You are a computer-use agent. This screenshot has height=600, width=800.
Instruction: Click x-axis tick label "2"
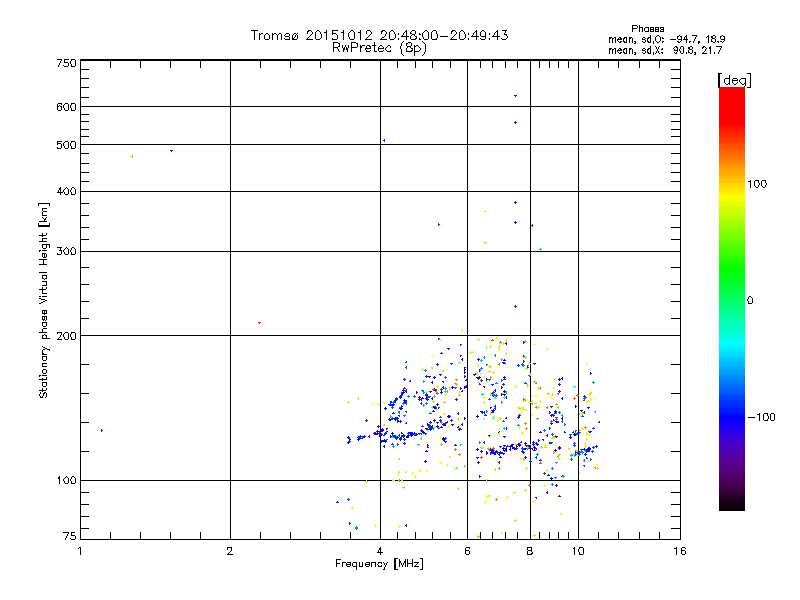pyautogui.click(x=230, y=551)
